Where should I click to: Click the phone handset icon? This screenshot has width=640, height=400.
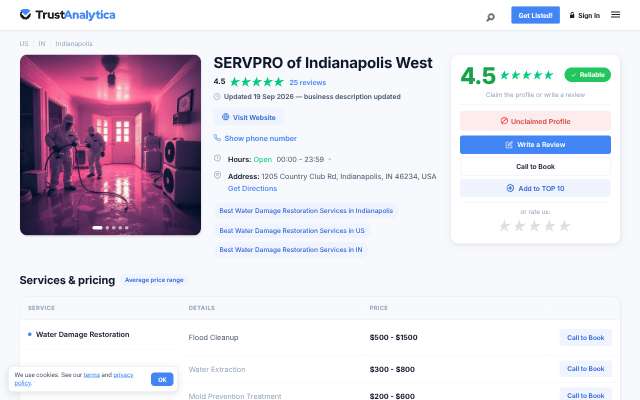point(217,138)
